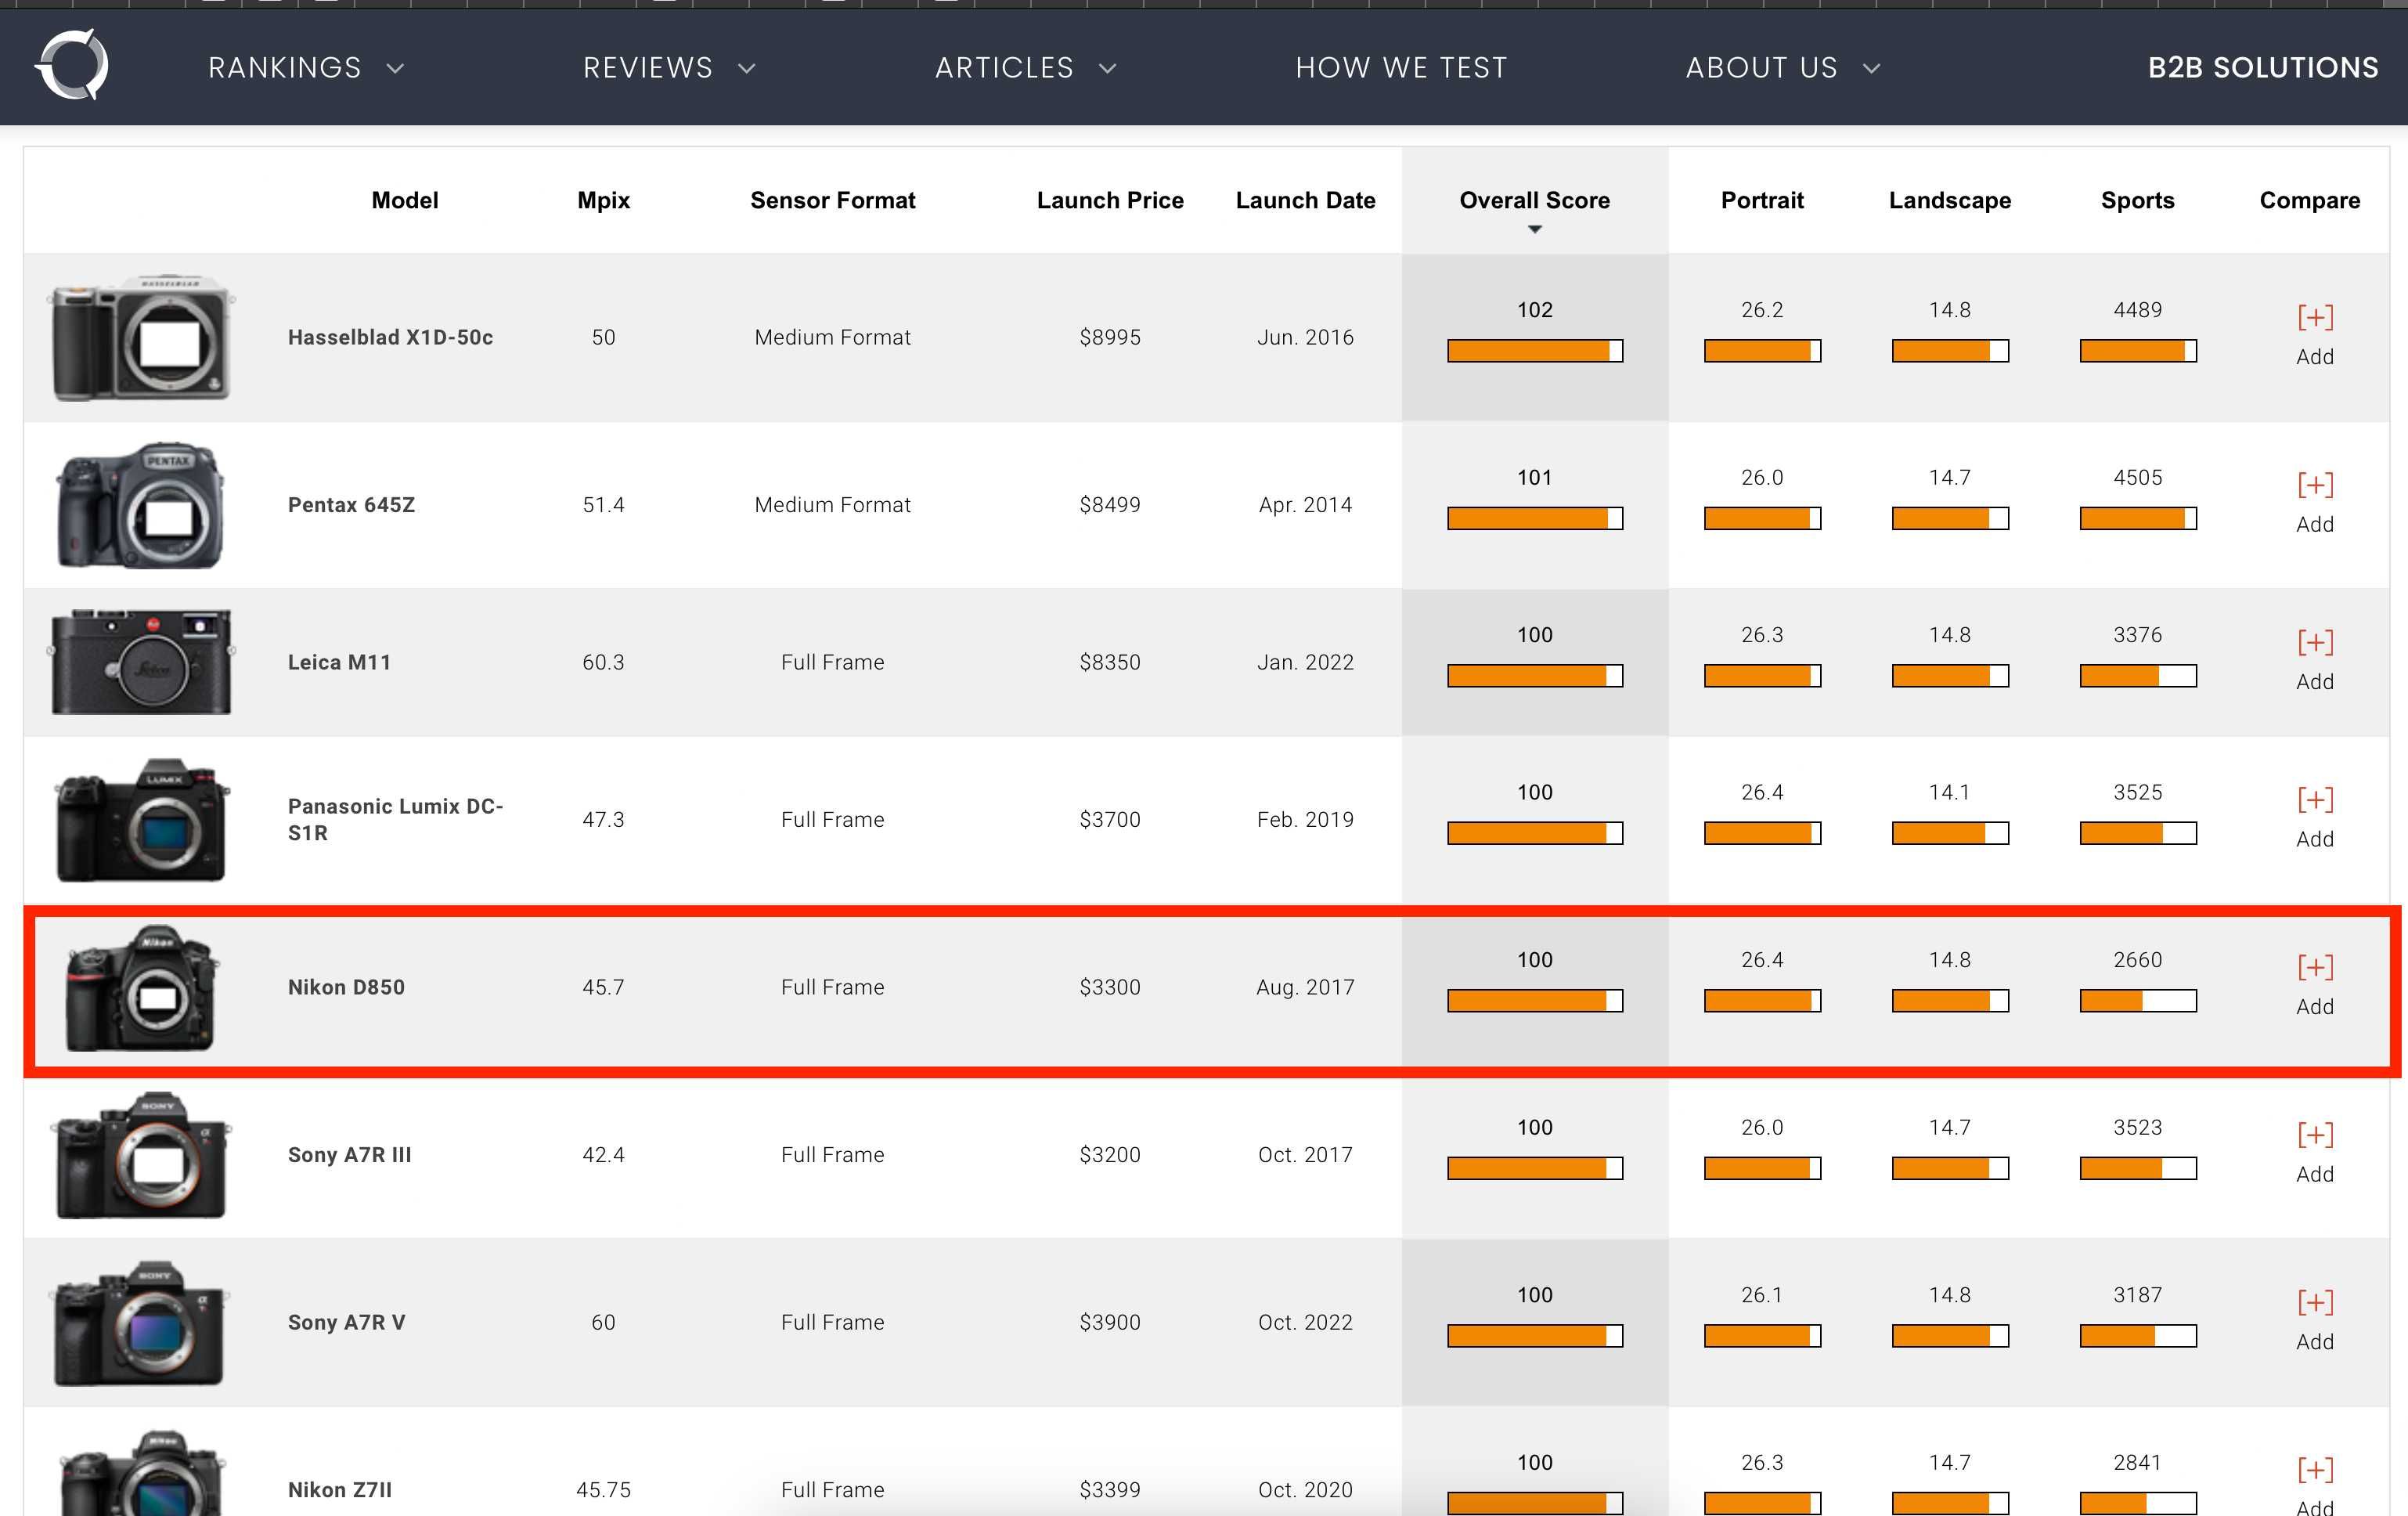This screenshot has height=1516, width=2408.
Task: Sort table by Launch Date column
Action: point(1305,200)
